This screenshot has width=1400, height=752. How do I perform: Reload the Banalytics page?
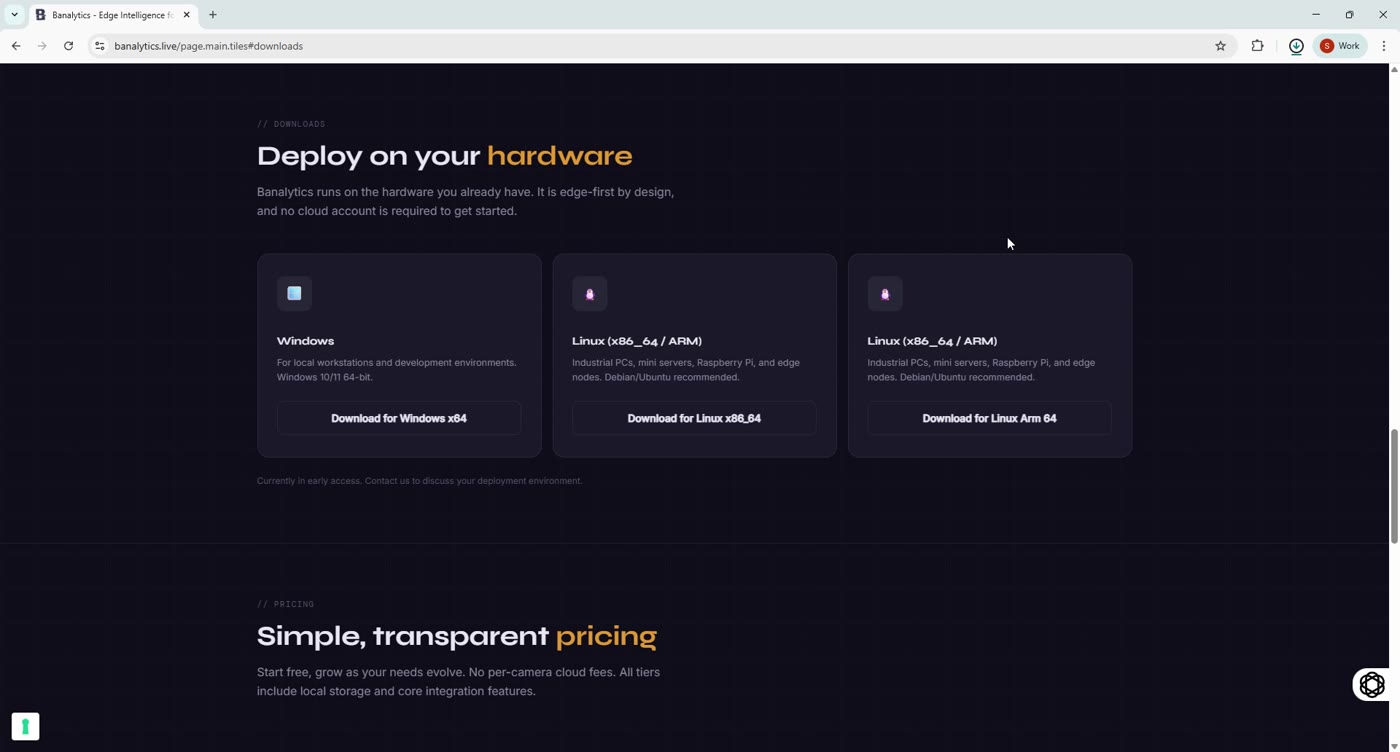(68, 46)
